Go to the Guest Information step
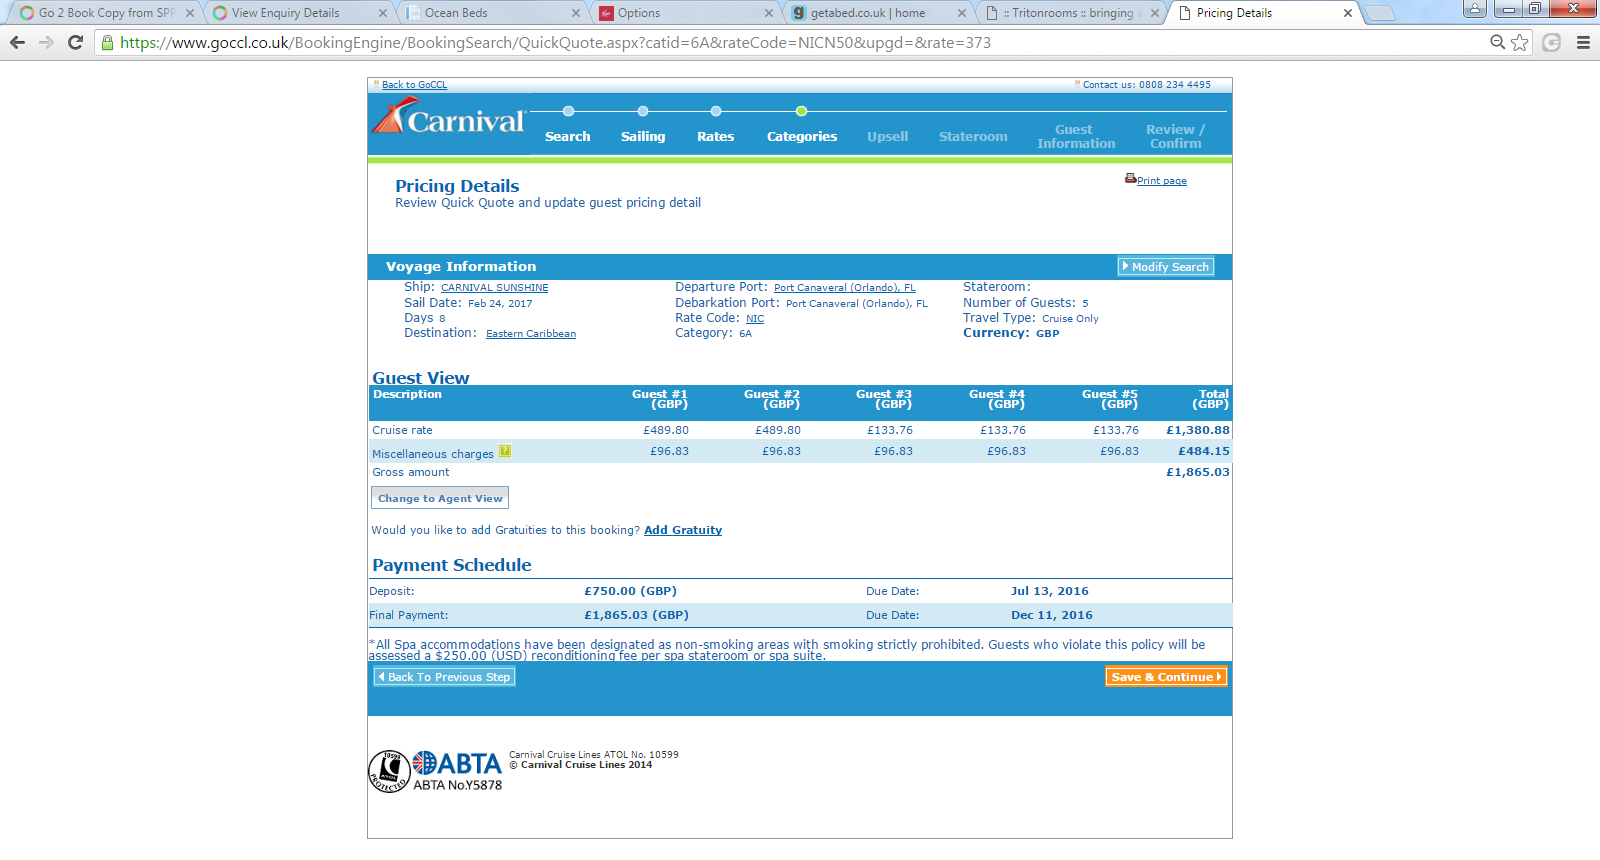This screenshot has height=860, width=1600. point(1076,136)
